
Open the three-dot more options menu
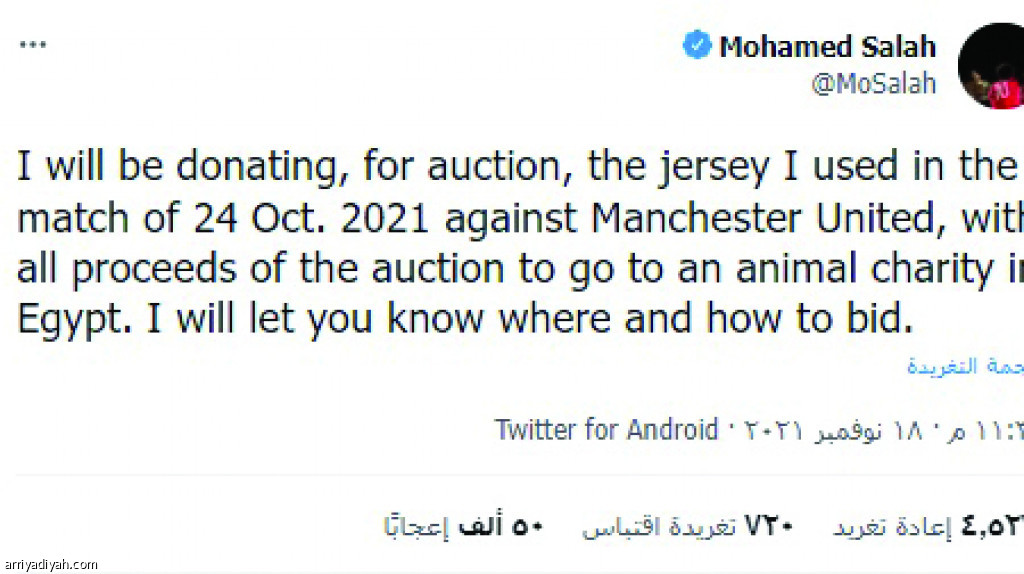coord(33,45)
